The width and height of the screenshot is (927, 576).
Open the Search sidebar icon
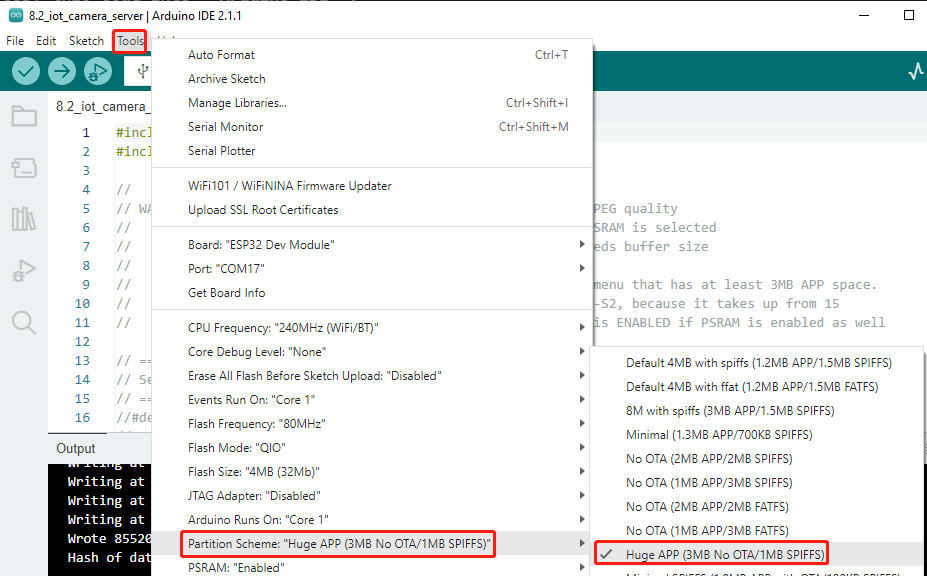[x=24, y=323]
